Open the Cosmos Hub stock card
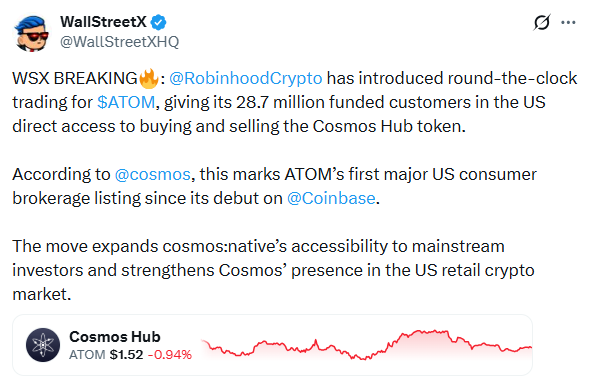This screenshot has height=379, width=589. click(272, 345)
